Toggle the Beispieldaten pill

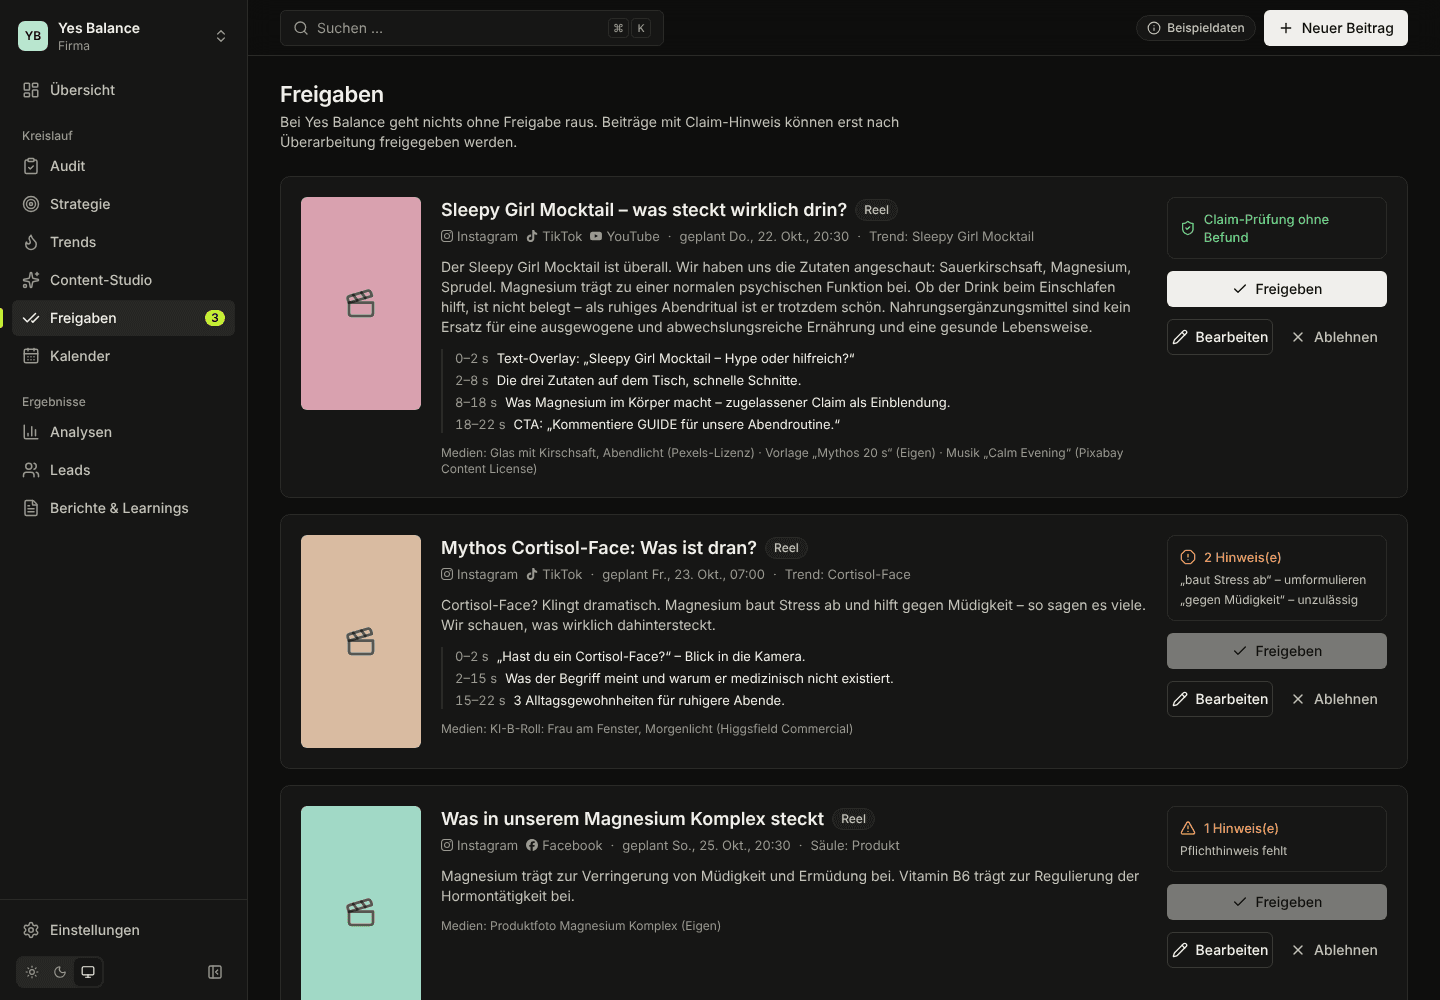(1196, 28)
